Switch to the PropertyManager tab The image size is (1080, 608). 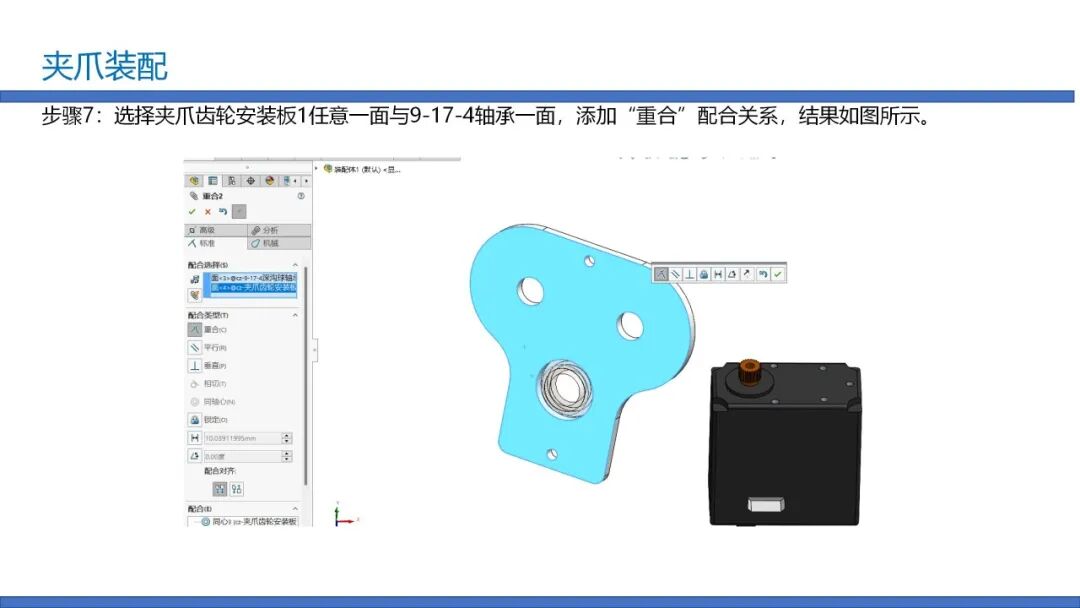pos(213,180)
